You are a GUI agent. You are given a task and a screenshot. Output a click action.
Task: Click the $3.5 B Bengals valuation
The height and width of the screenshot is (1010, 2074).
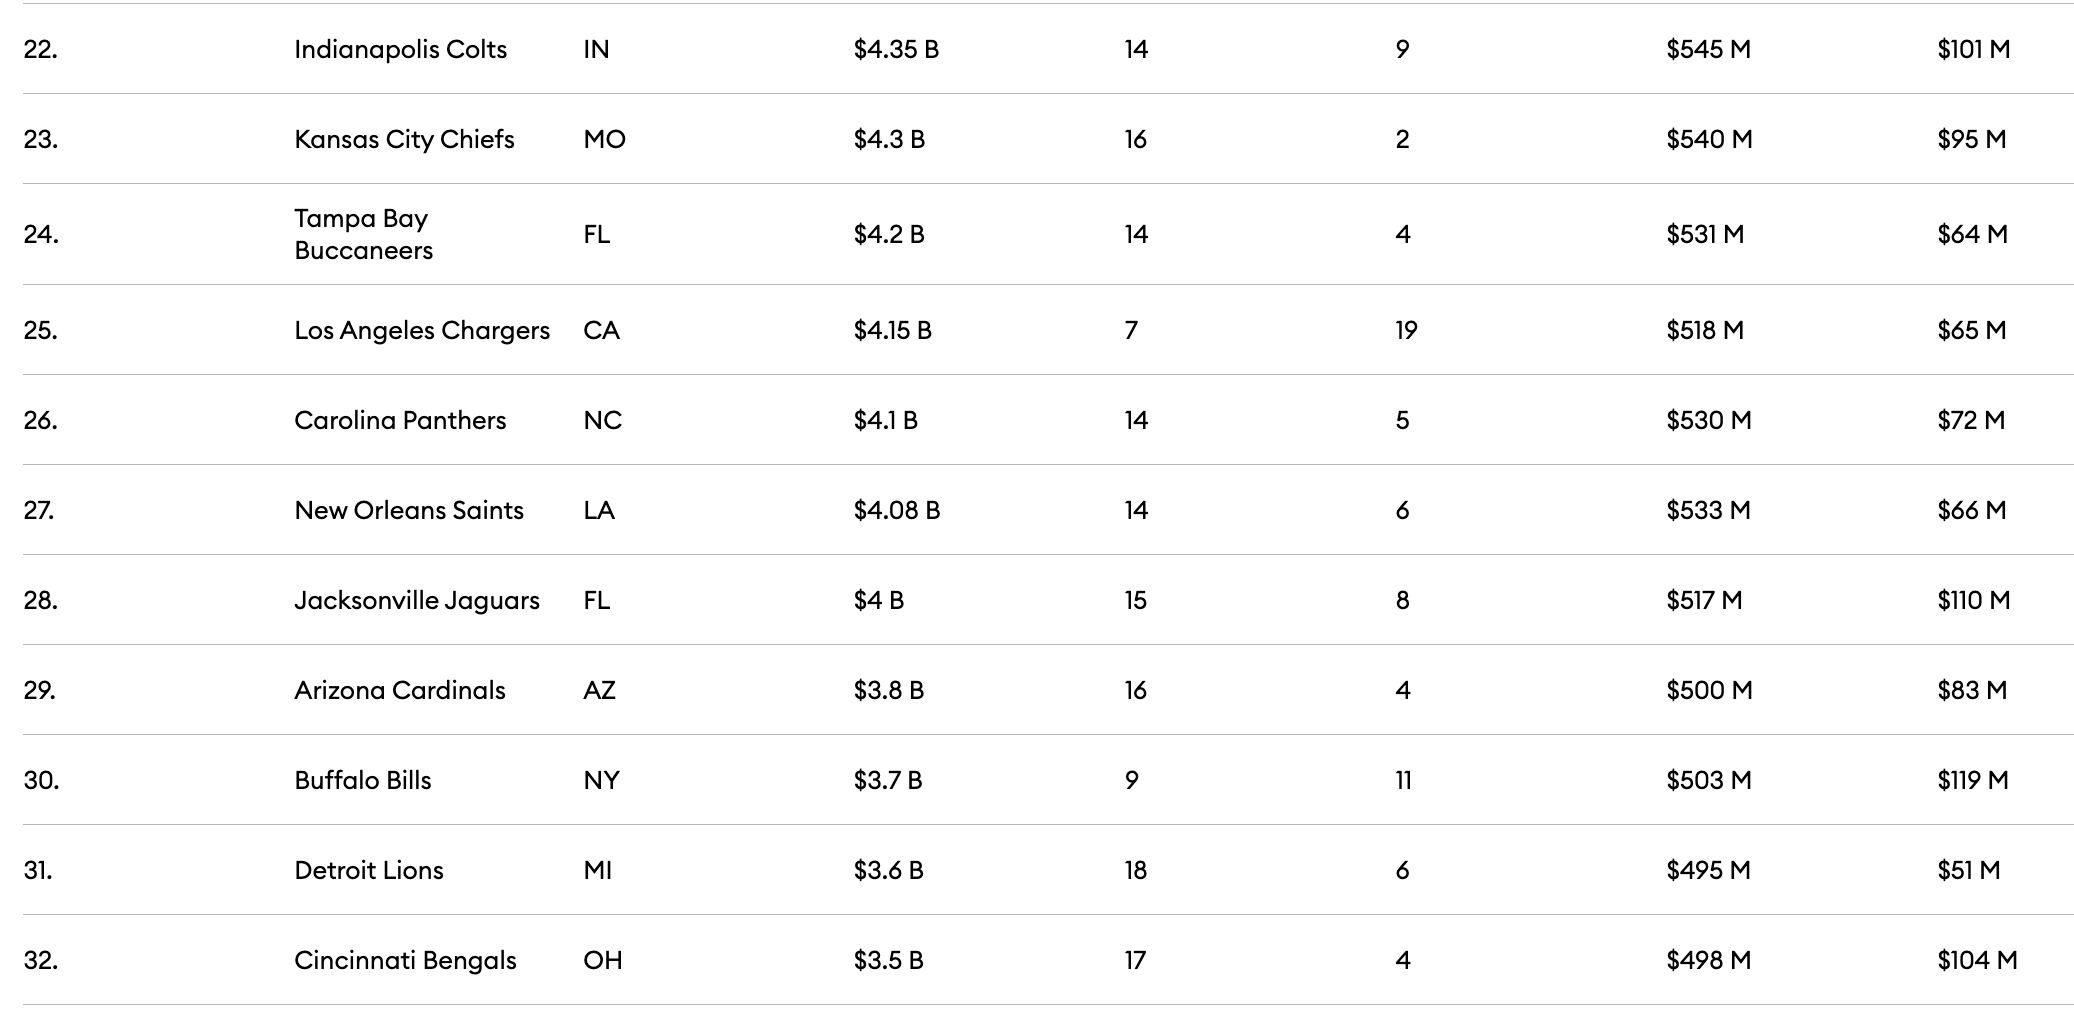click(x=888, y=960)
